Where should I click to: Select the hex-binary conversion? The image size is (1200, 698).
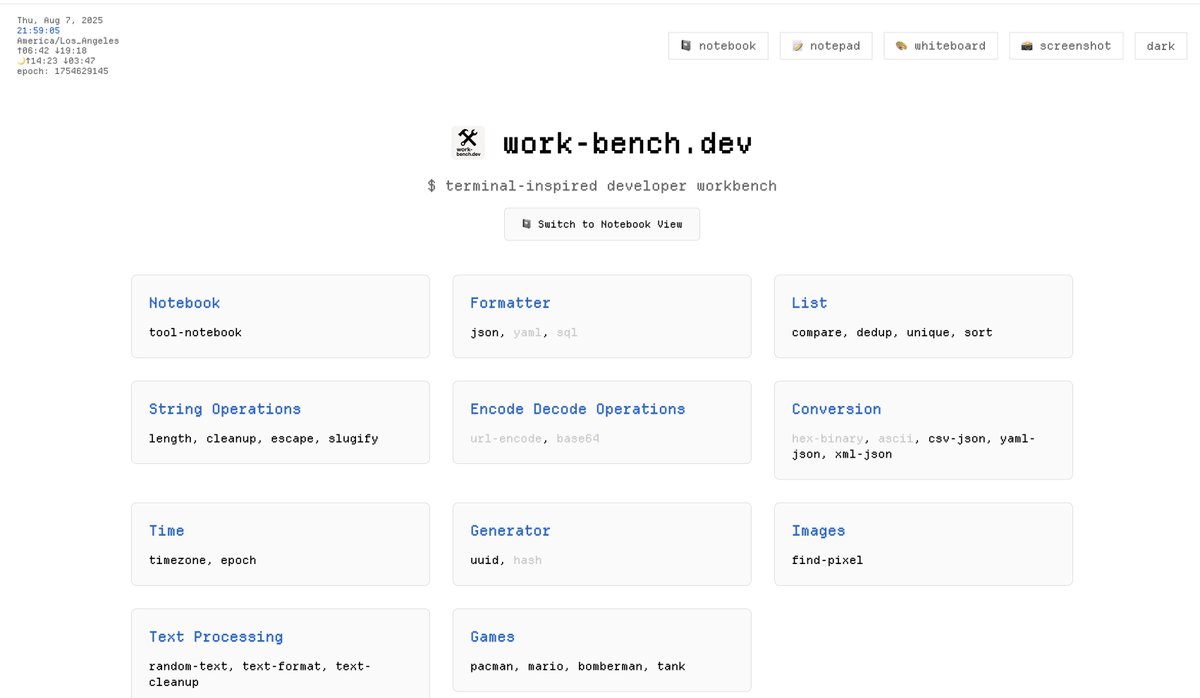point(827,438)
